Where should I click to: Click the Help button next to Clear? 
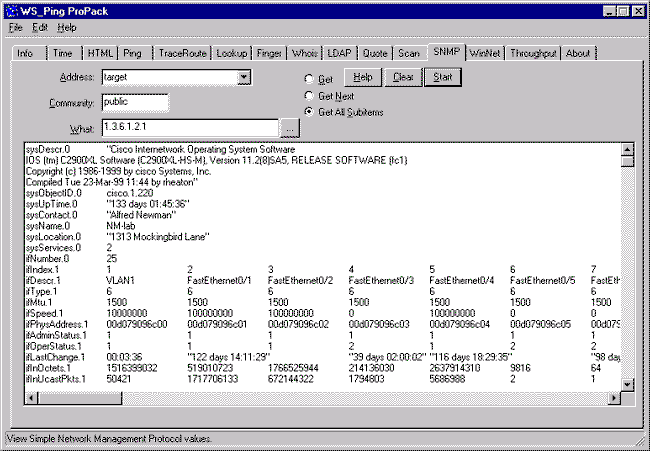(x=363, y=76)
